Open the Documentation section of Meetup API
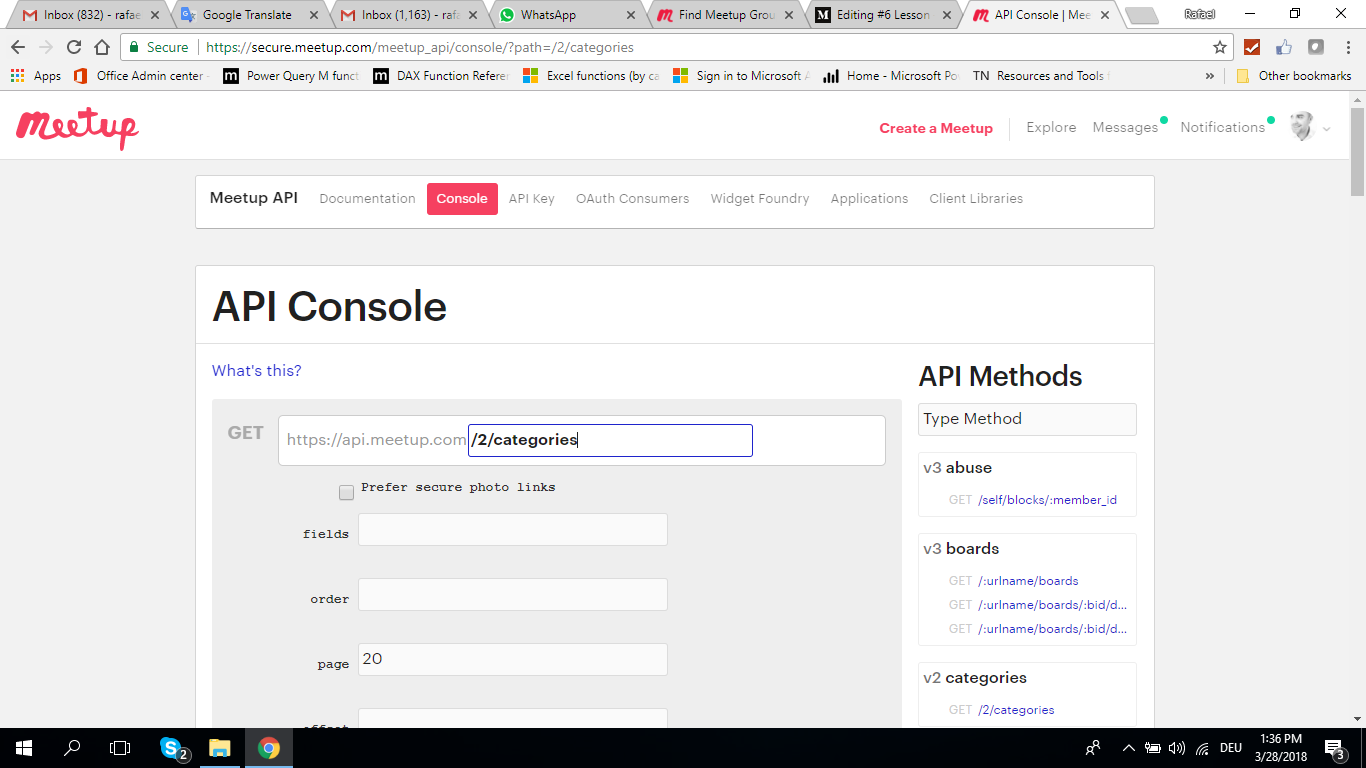 click(x=367, y=198)
